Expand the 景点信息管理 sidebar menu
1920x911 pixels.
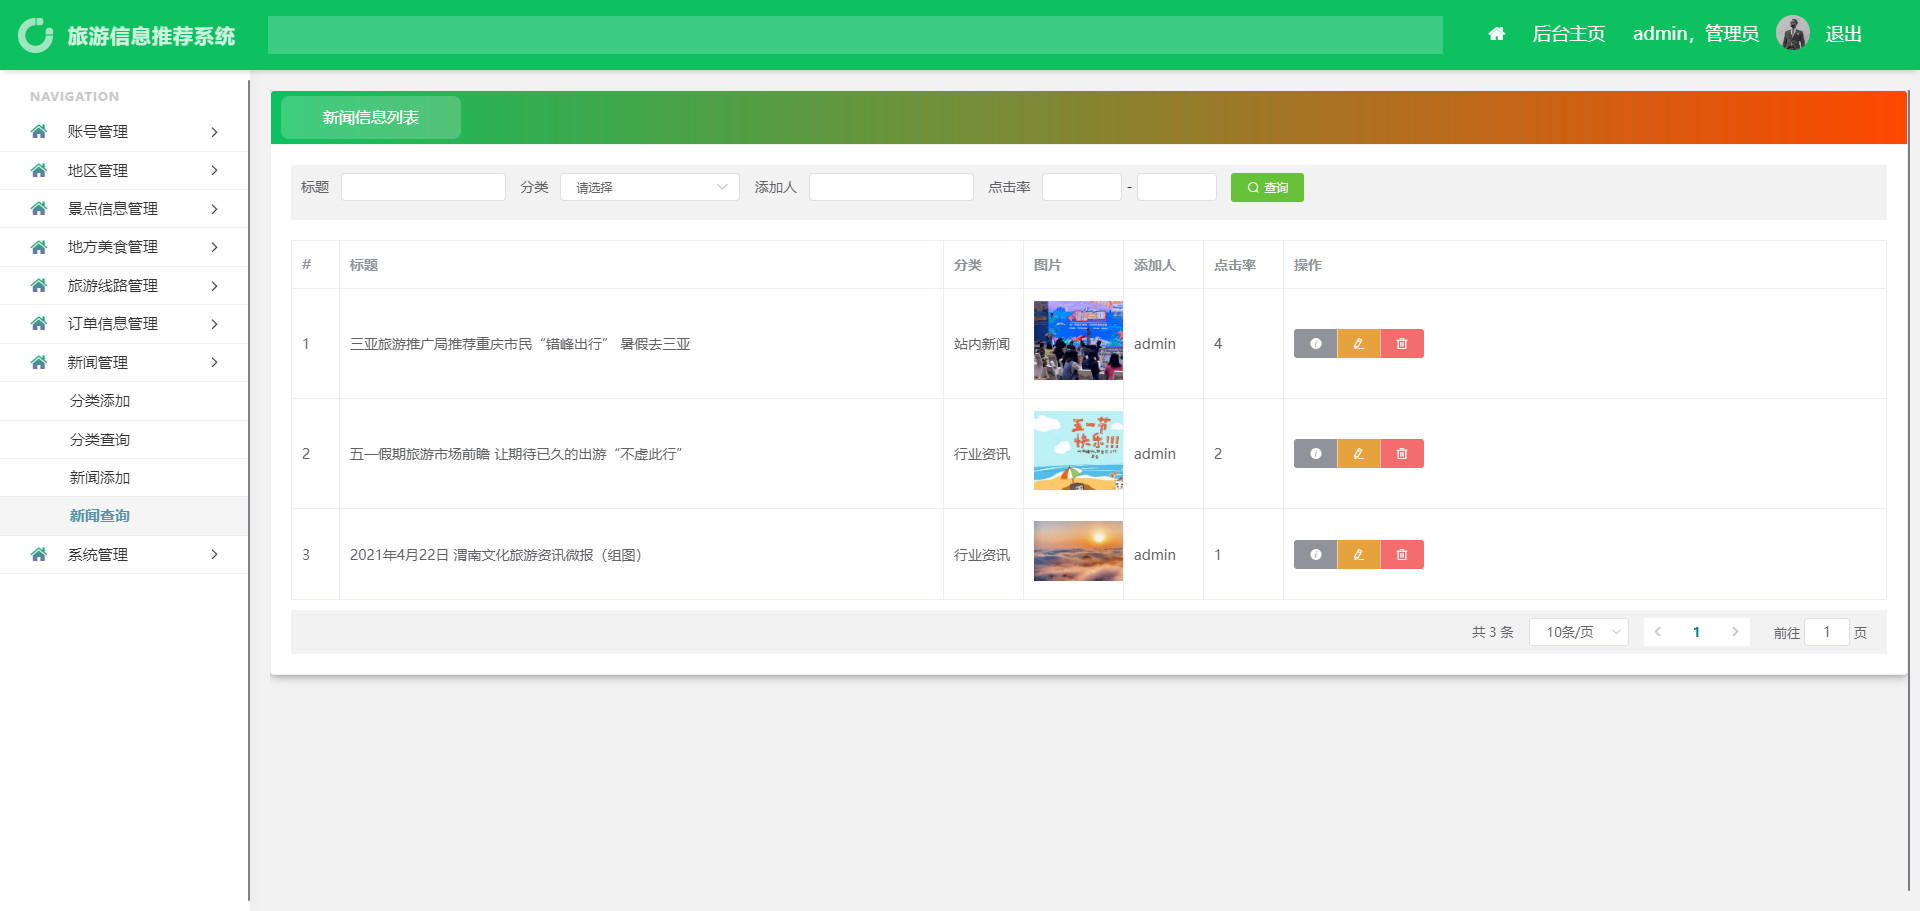click(x=123, y=209)
